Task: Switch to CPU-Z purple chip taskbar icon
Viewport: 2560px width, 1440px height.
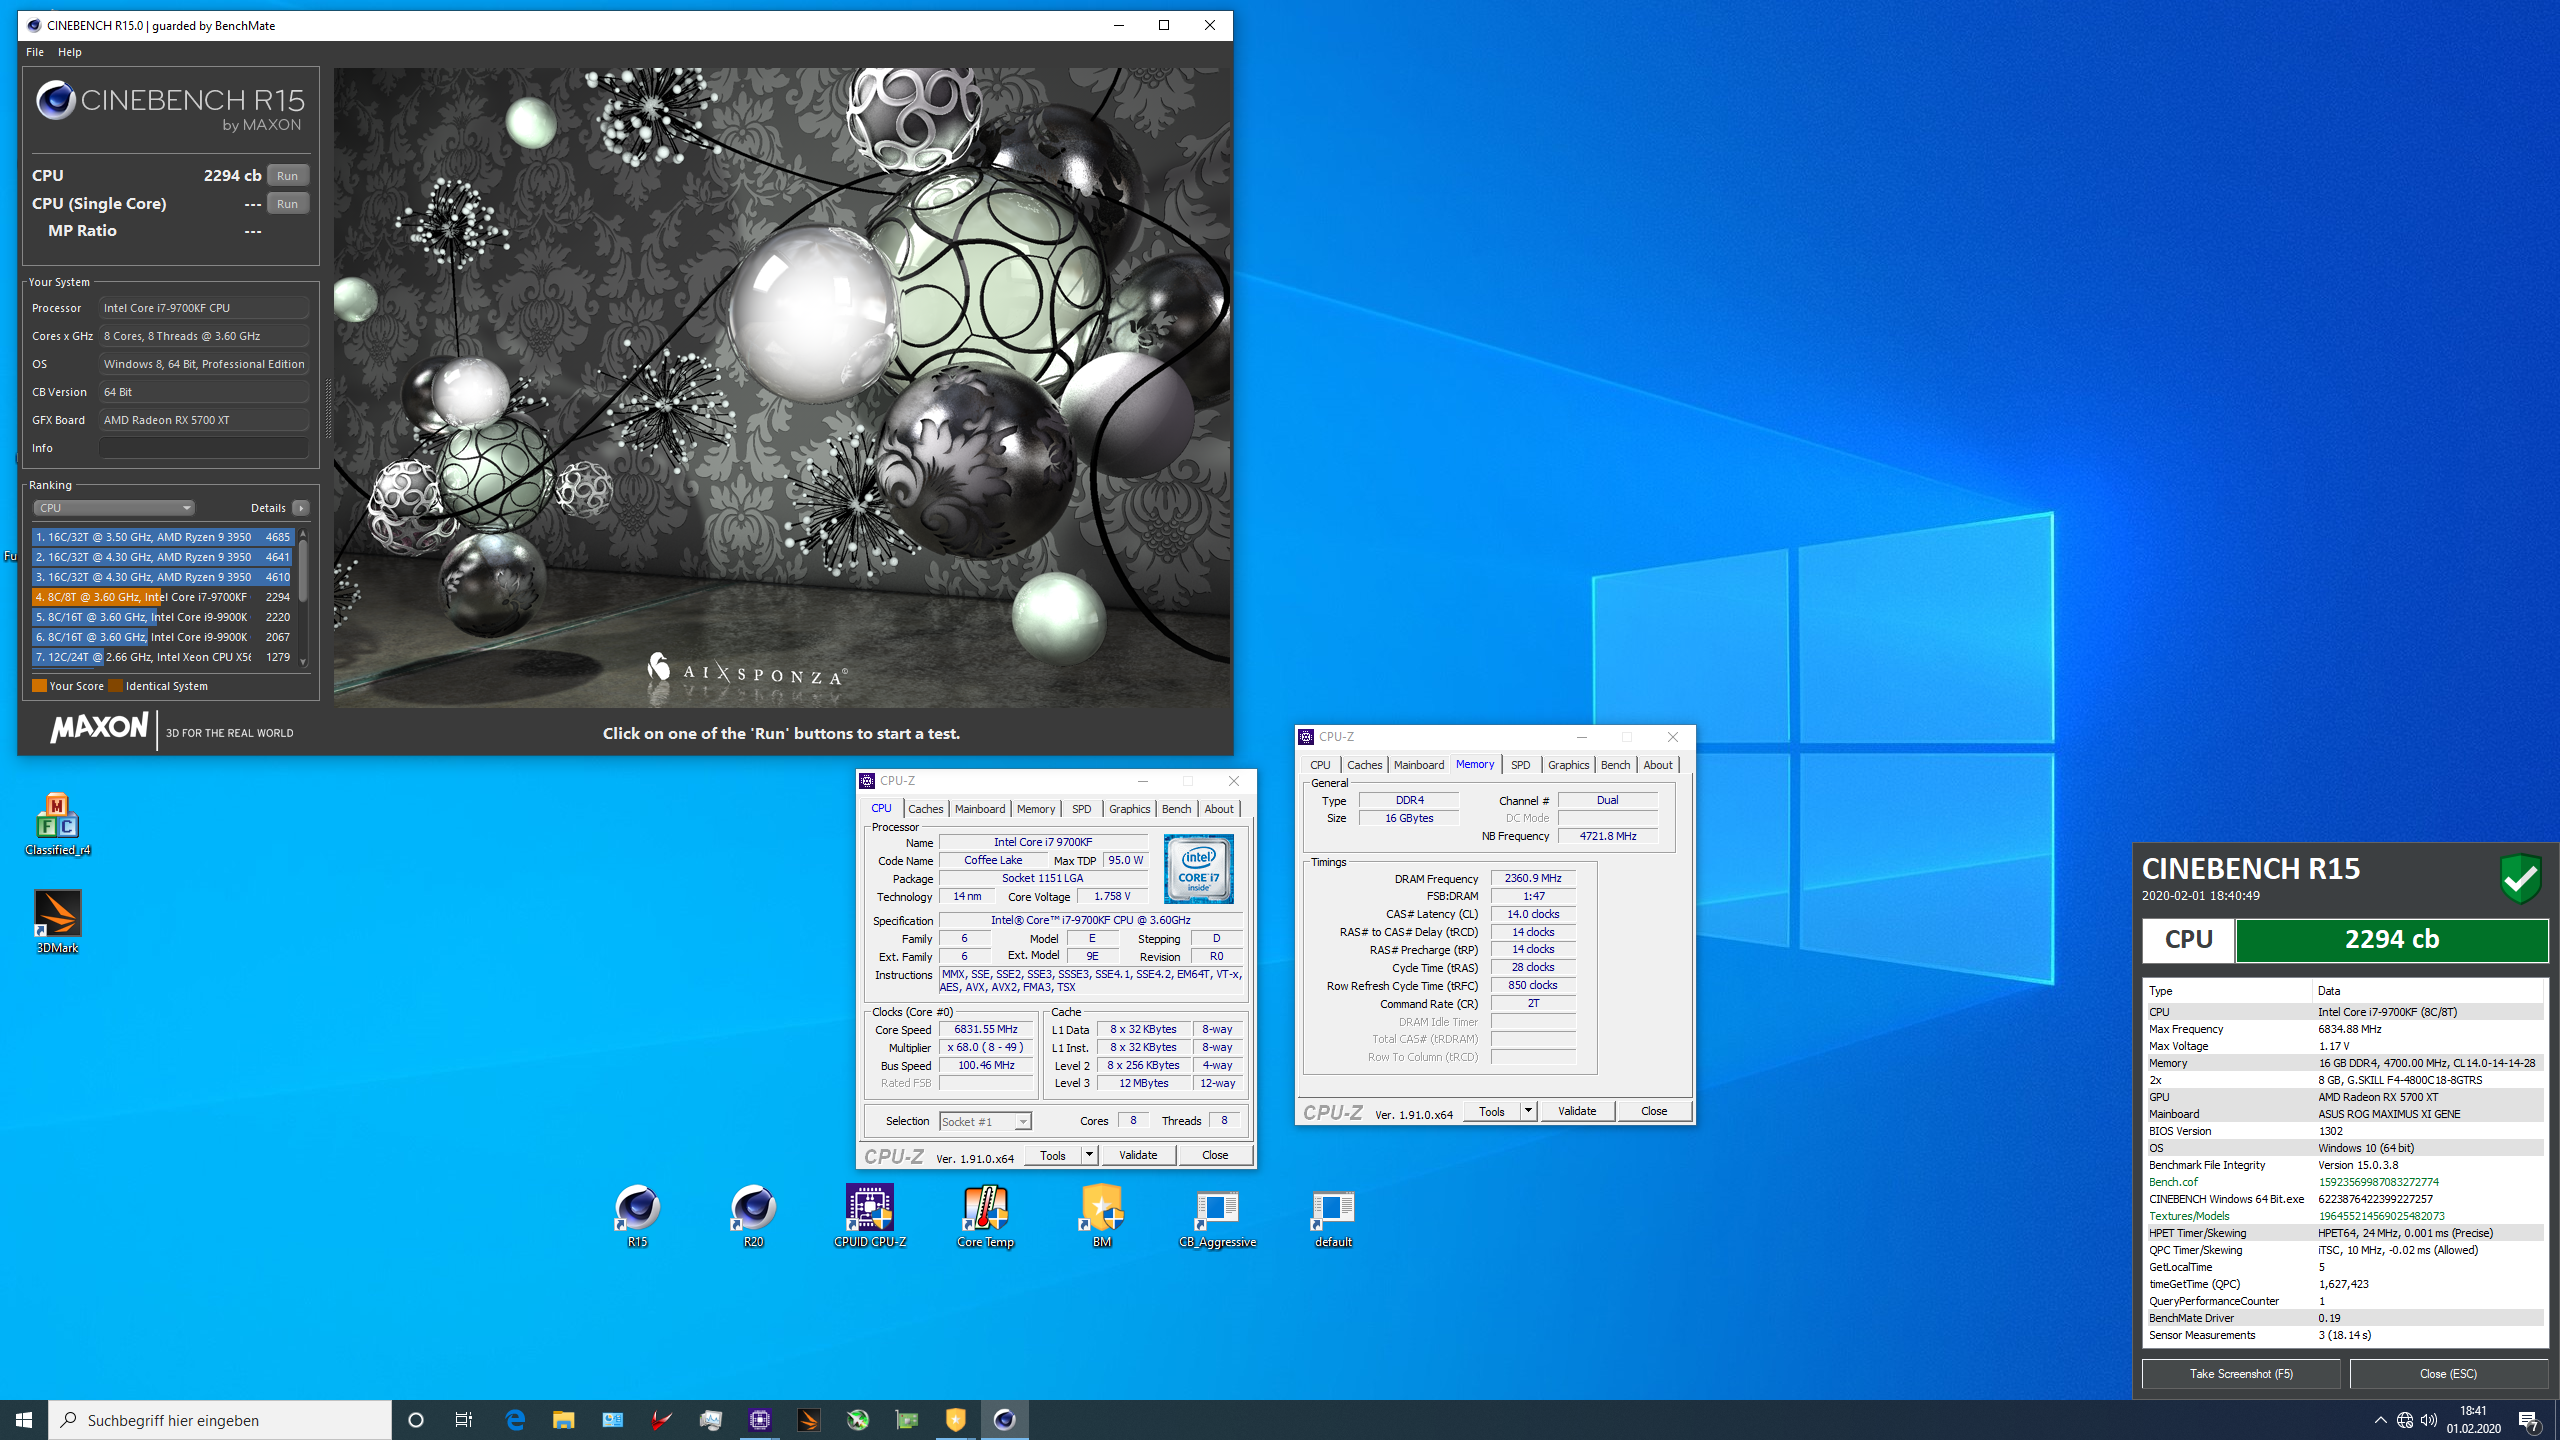Action: tap(759, 1420)
